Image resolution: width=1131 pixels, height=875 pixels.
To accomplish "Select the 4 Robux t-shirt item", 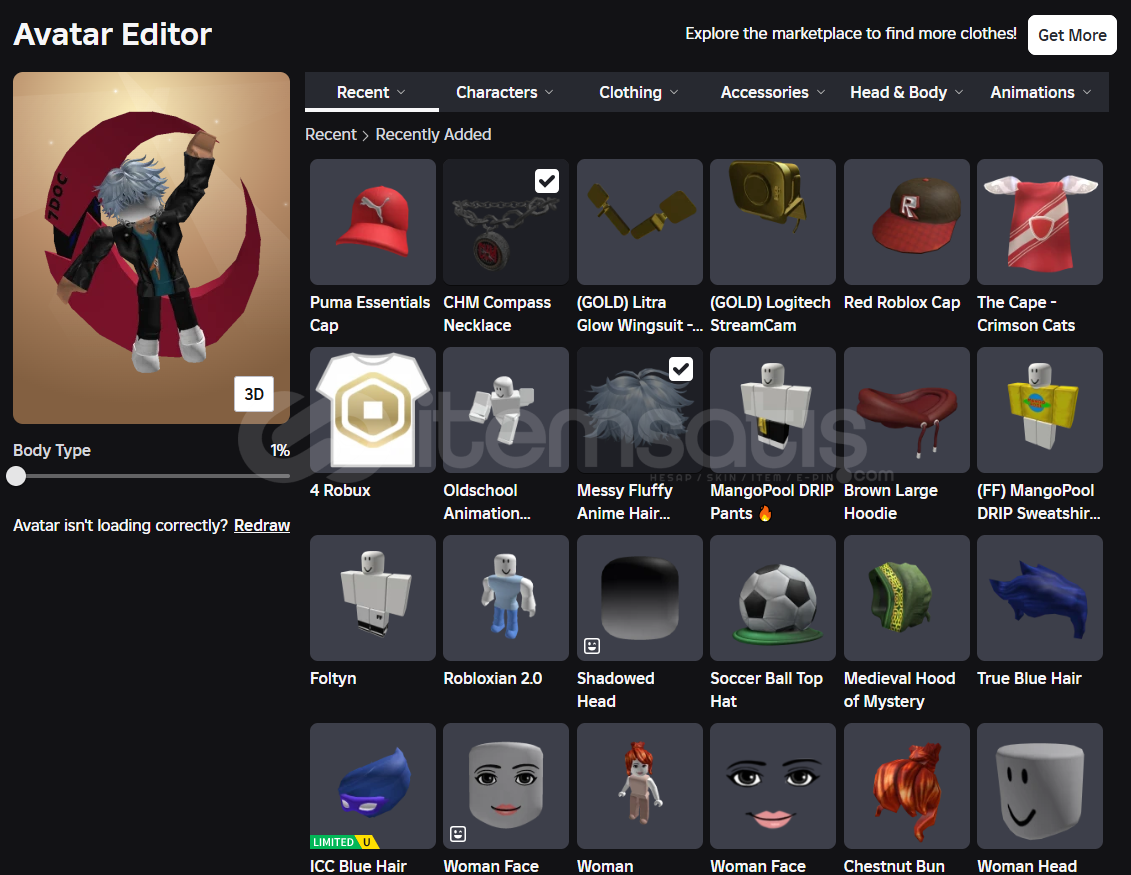I will [x=372, y=410].
